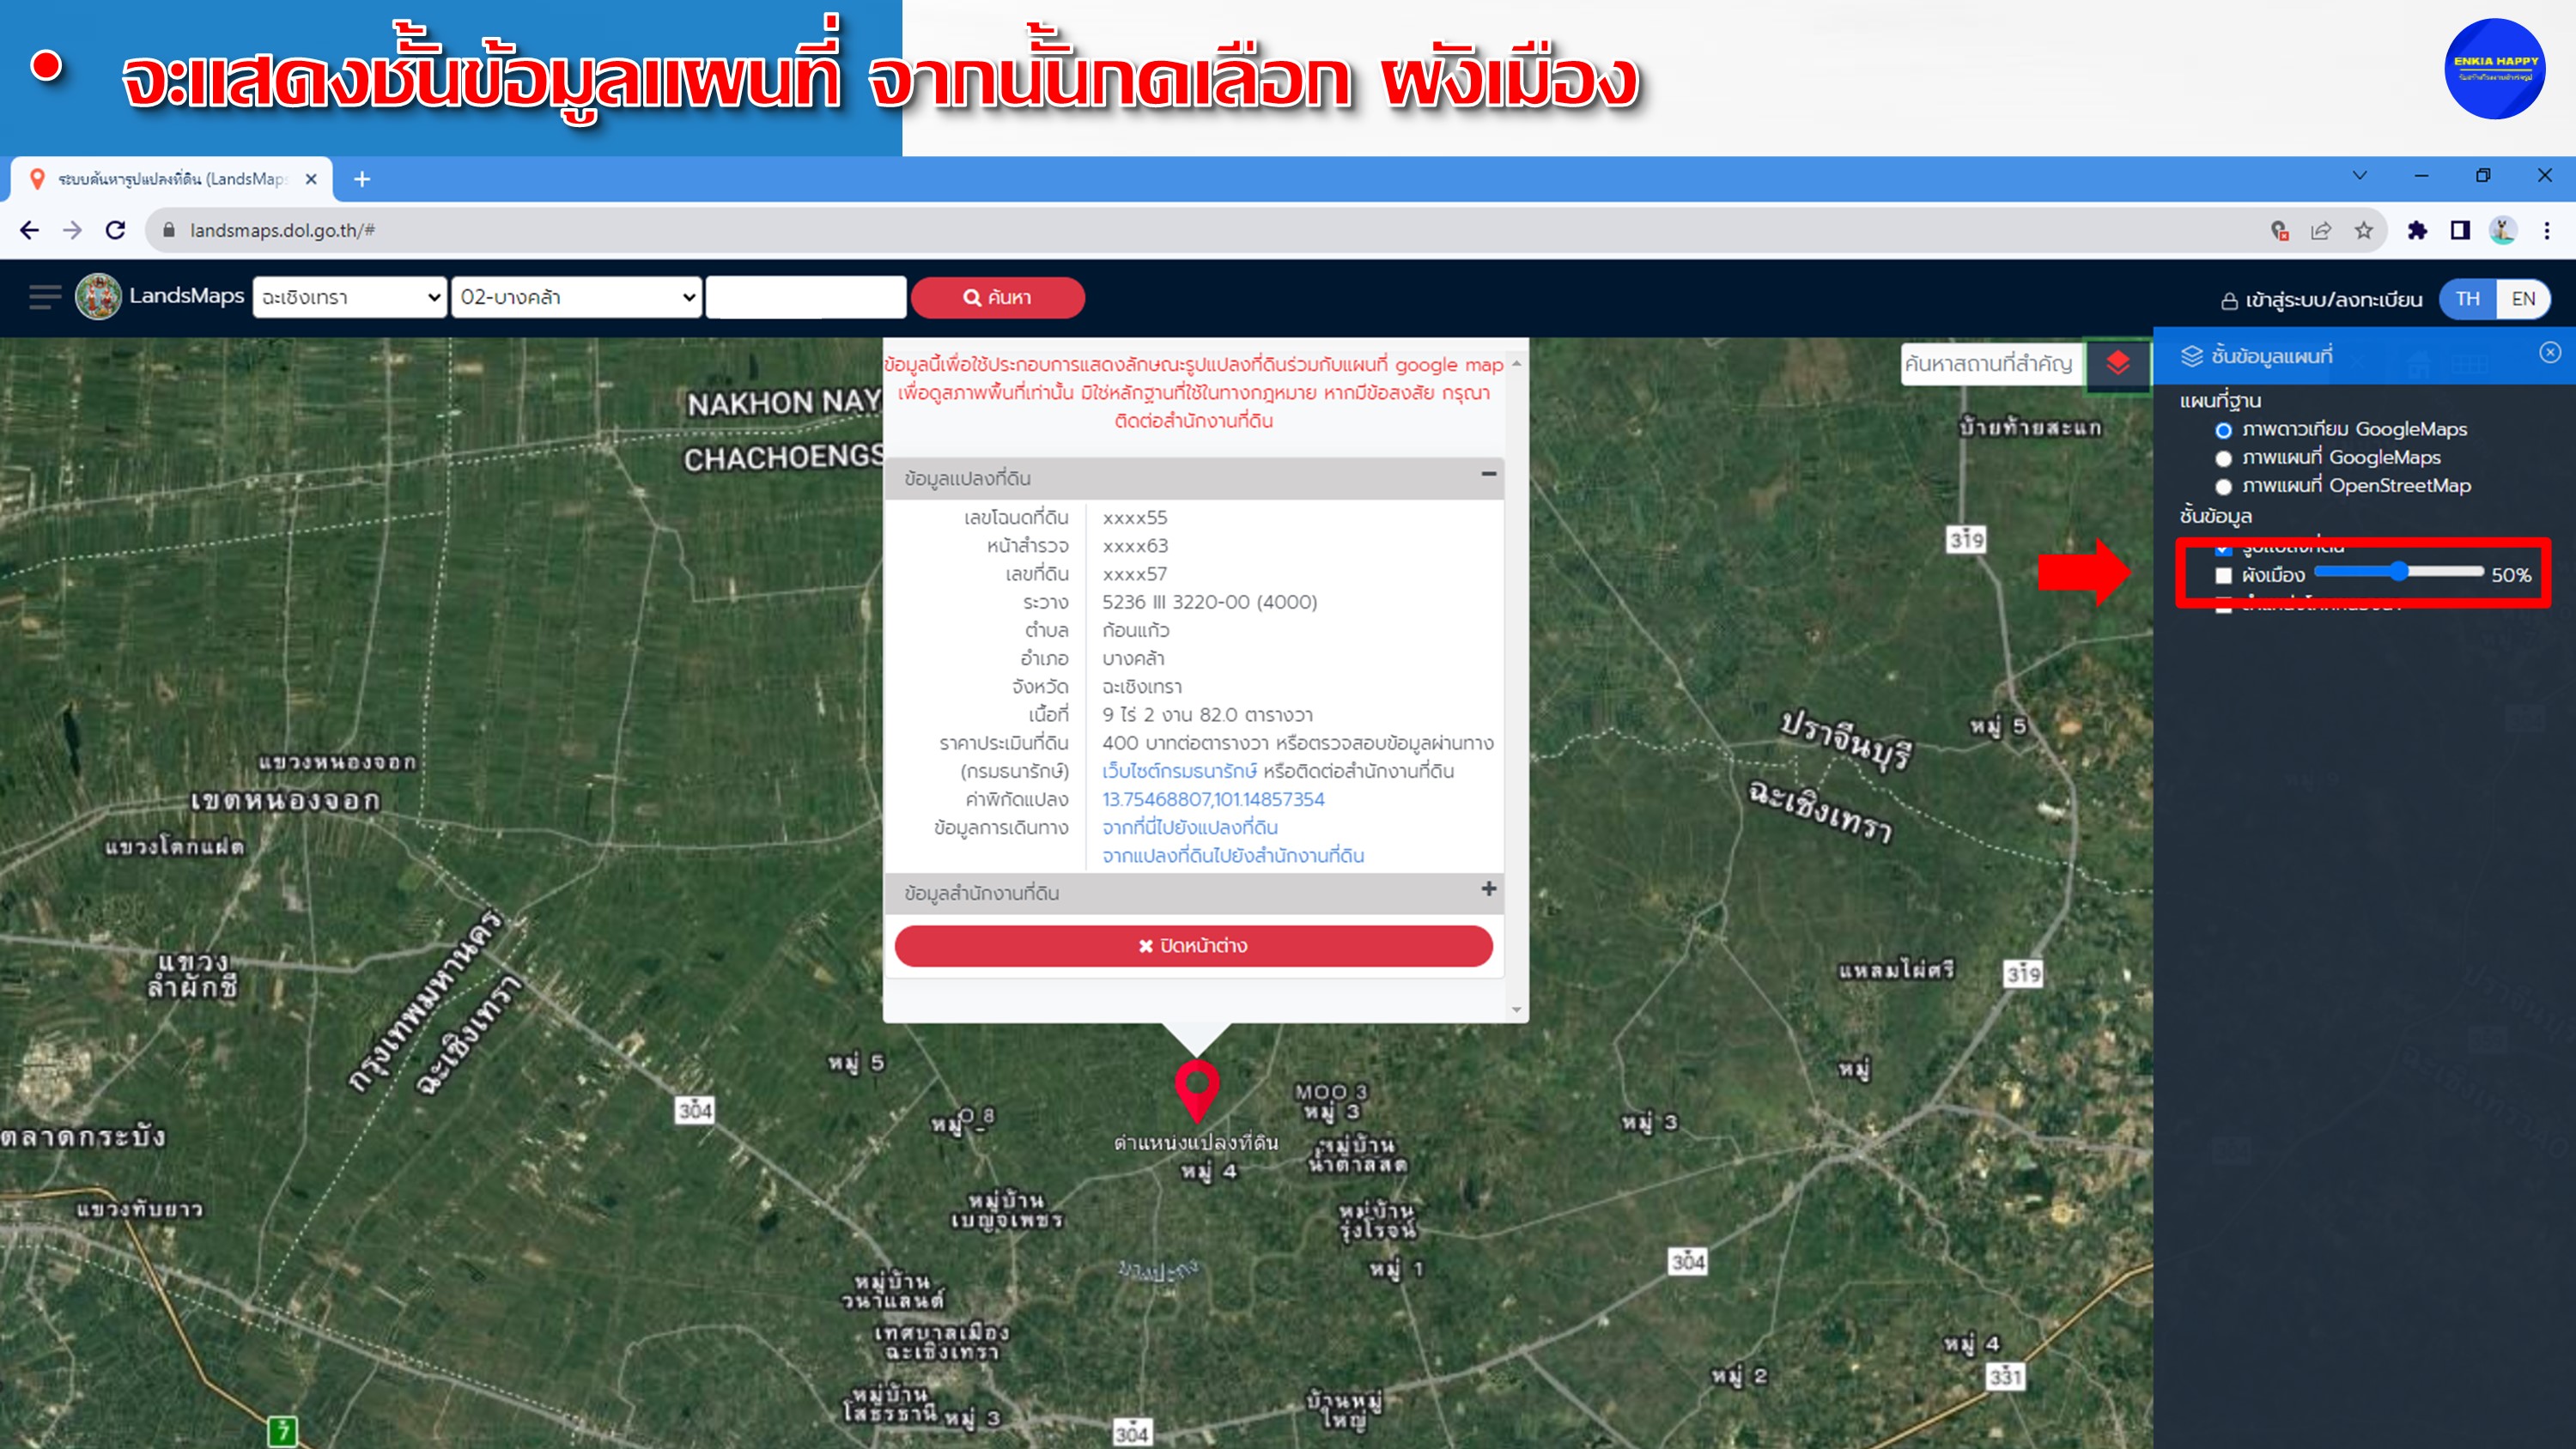Select the LandsMaps browser tab
2576x1449 pixels.
[172, 179]
